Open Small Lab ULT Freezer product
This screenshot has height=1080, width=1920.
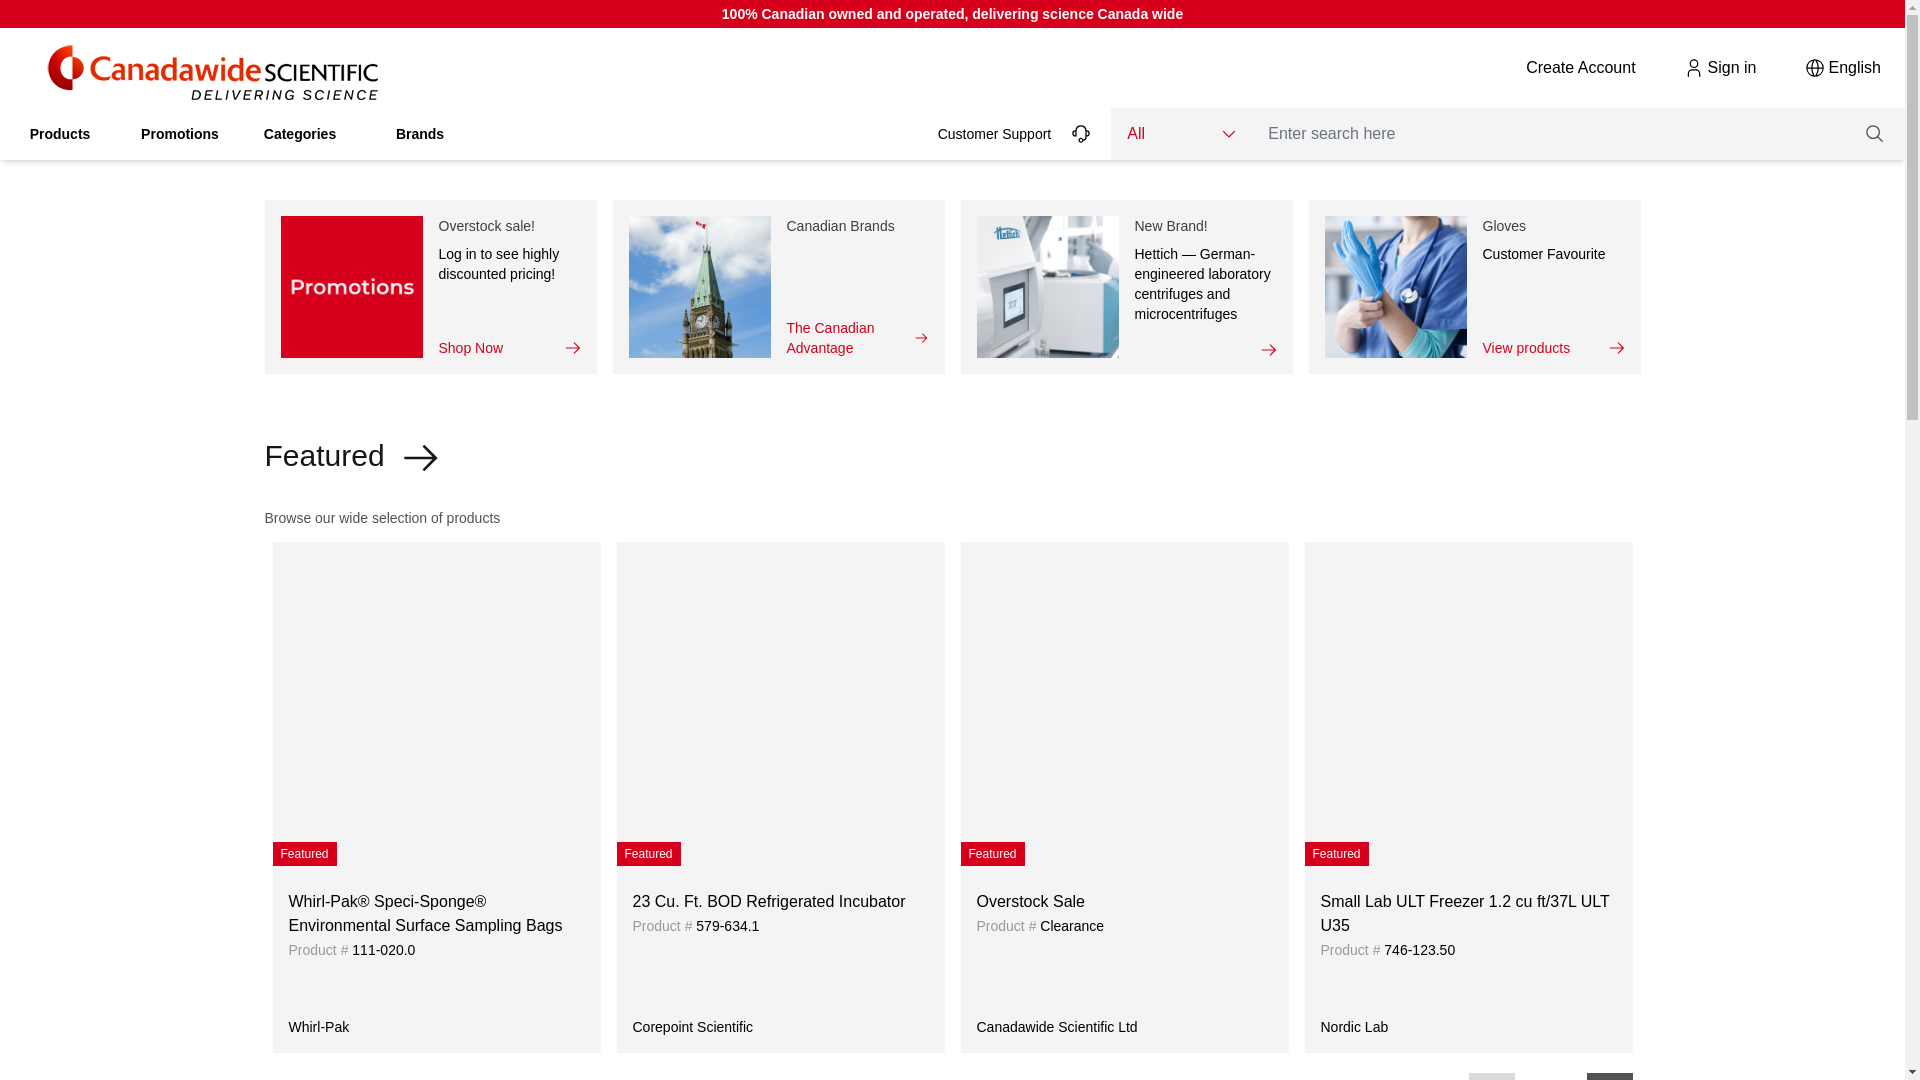pyautogui.click(x=1464, y=914)
